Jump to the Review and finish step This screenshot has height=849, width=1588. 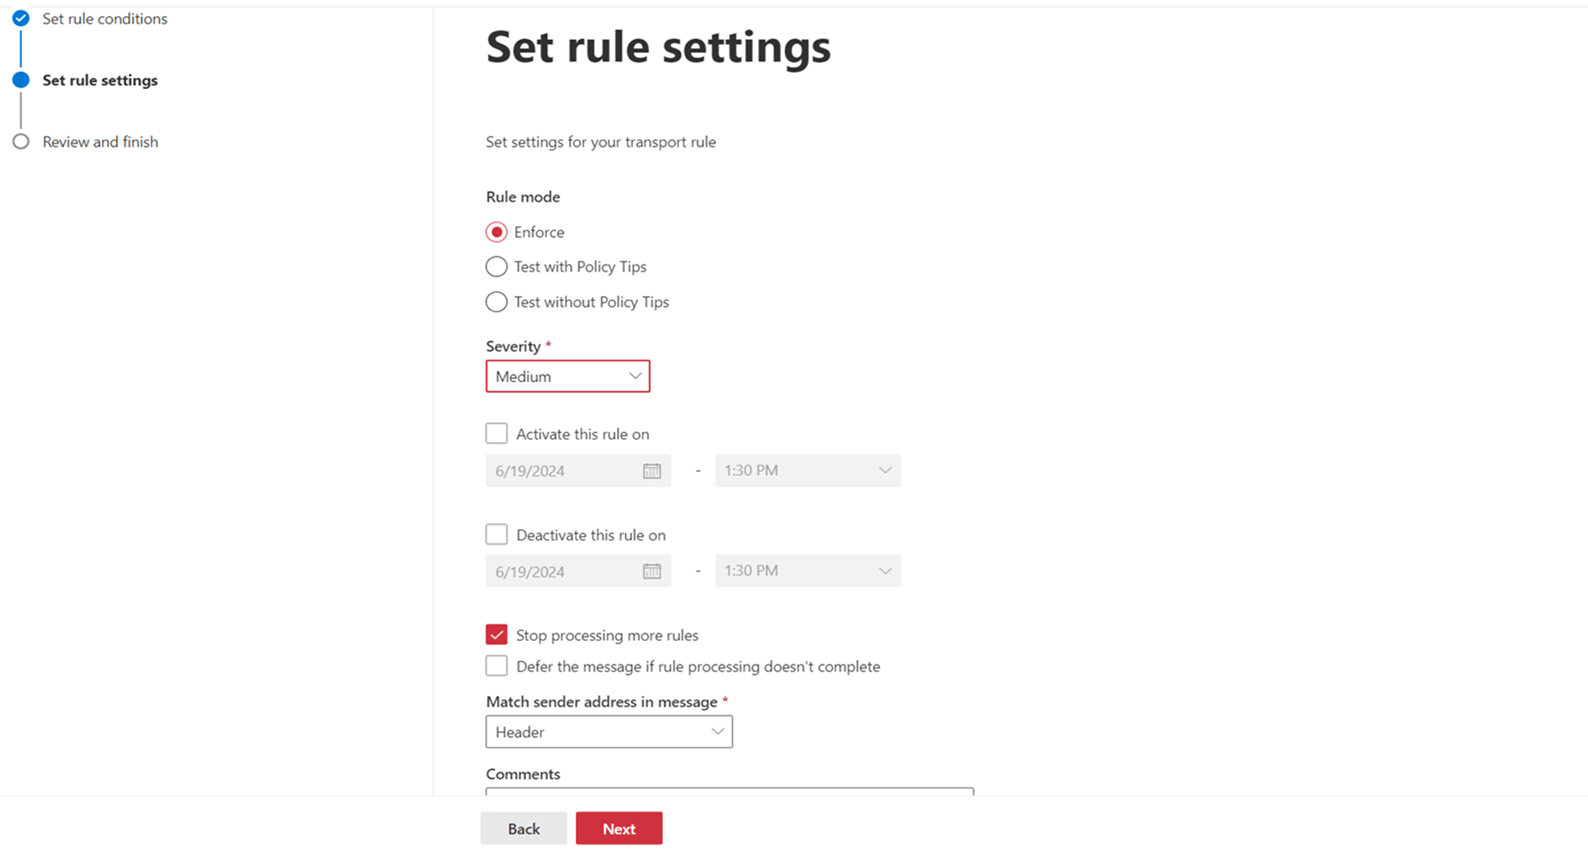coord(99,141)
